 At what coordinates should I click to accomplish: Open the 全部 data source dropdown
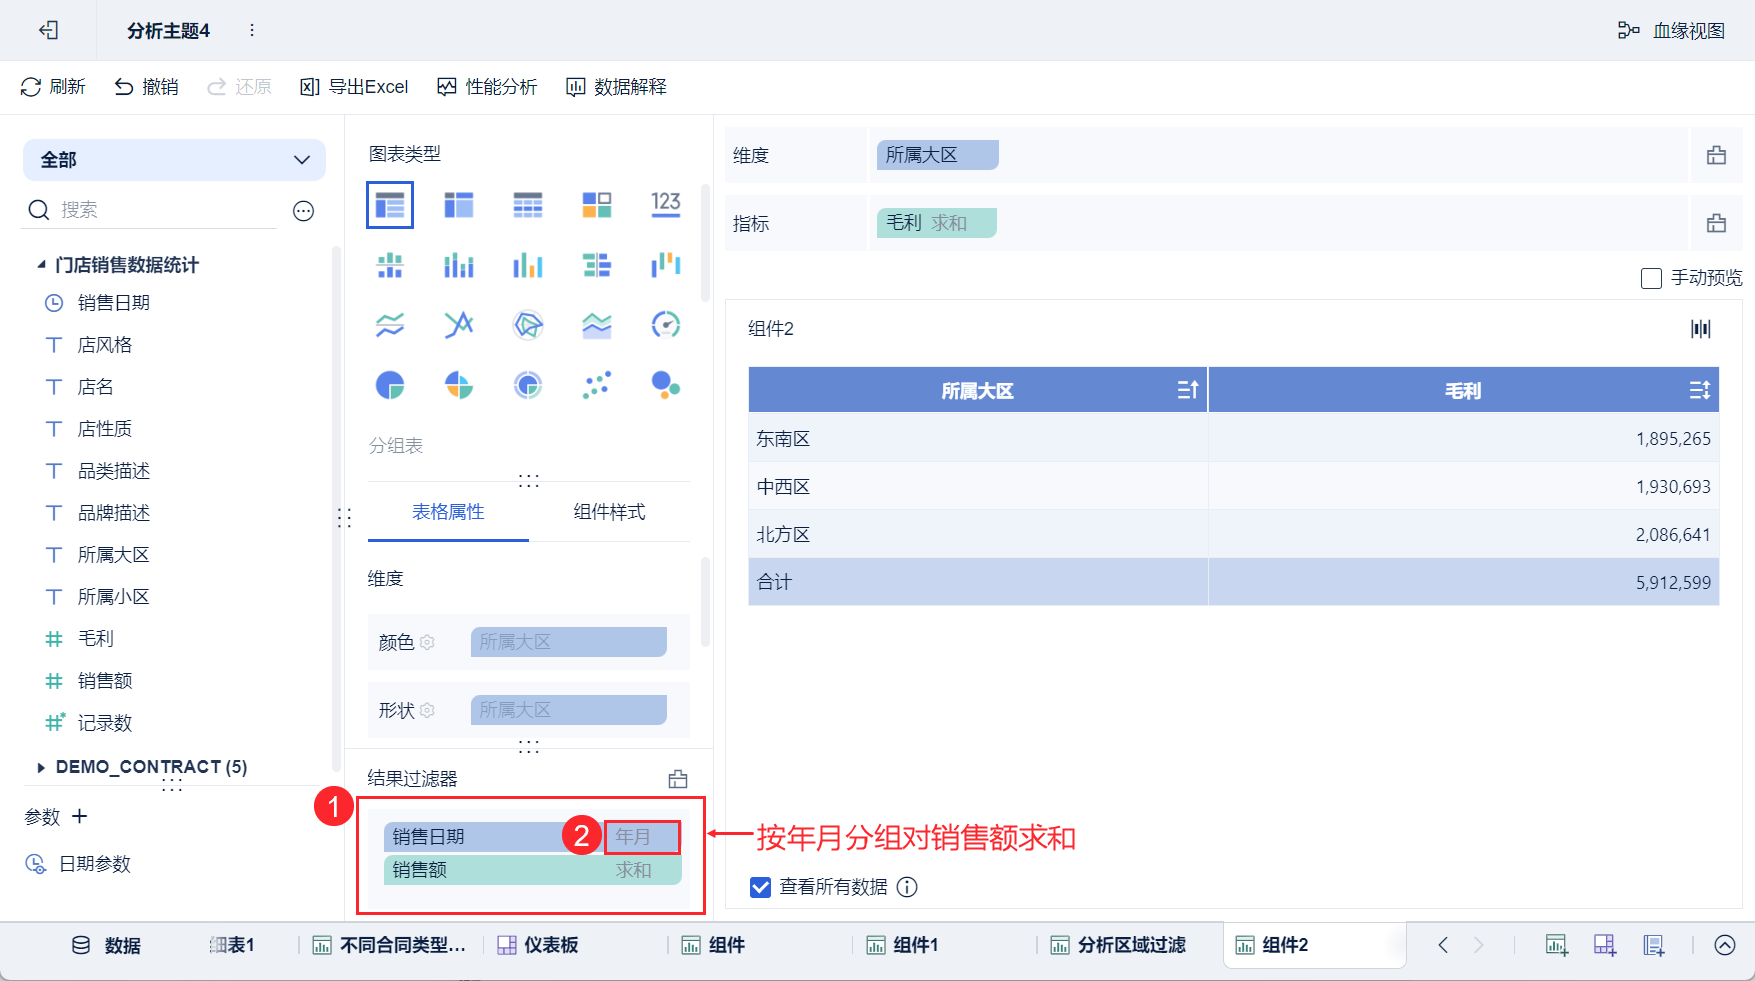pyautogui.click(x=174, y=160)
